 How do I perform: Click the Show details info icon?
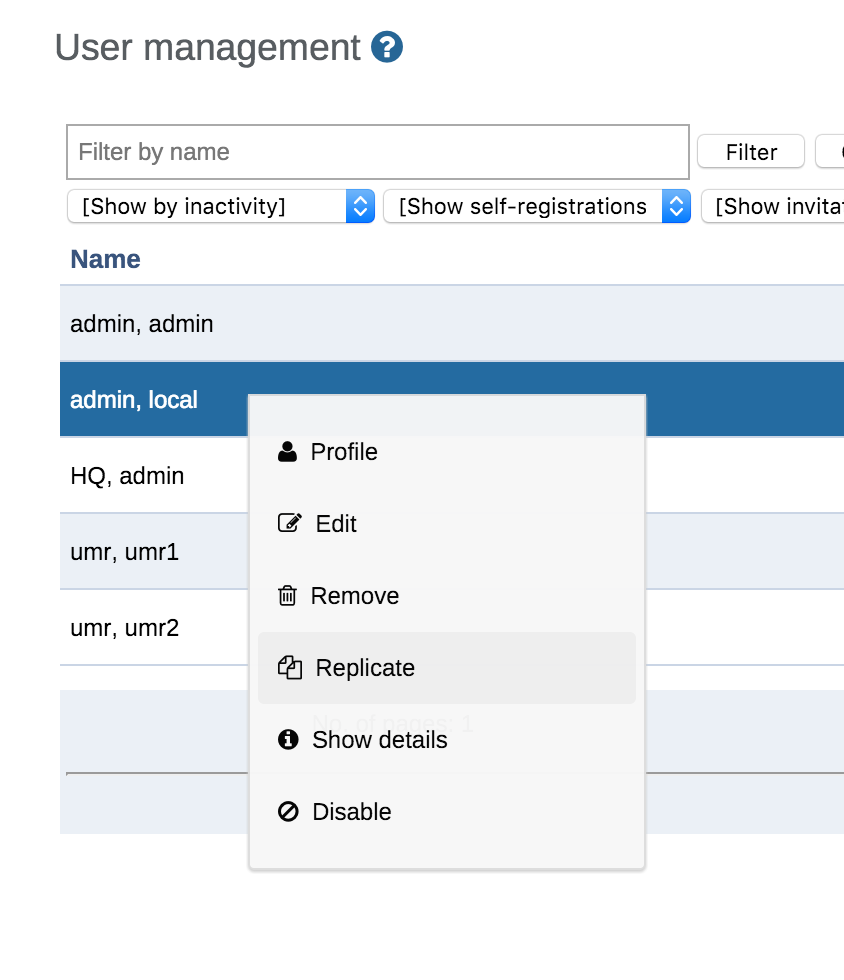(x=288, y=740)
